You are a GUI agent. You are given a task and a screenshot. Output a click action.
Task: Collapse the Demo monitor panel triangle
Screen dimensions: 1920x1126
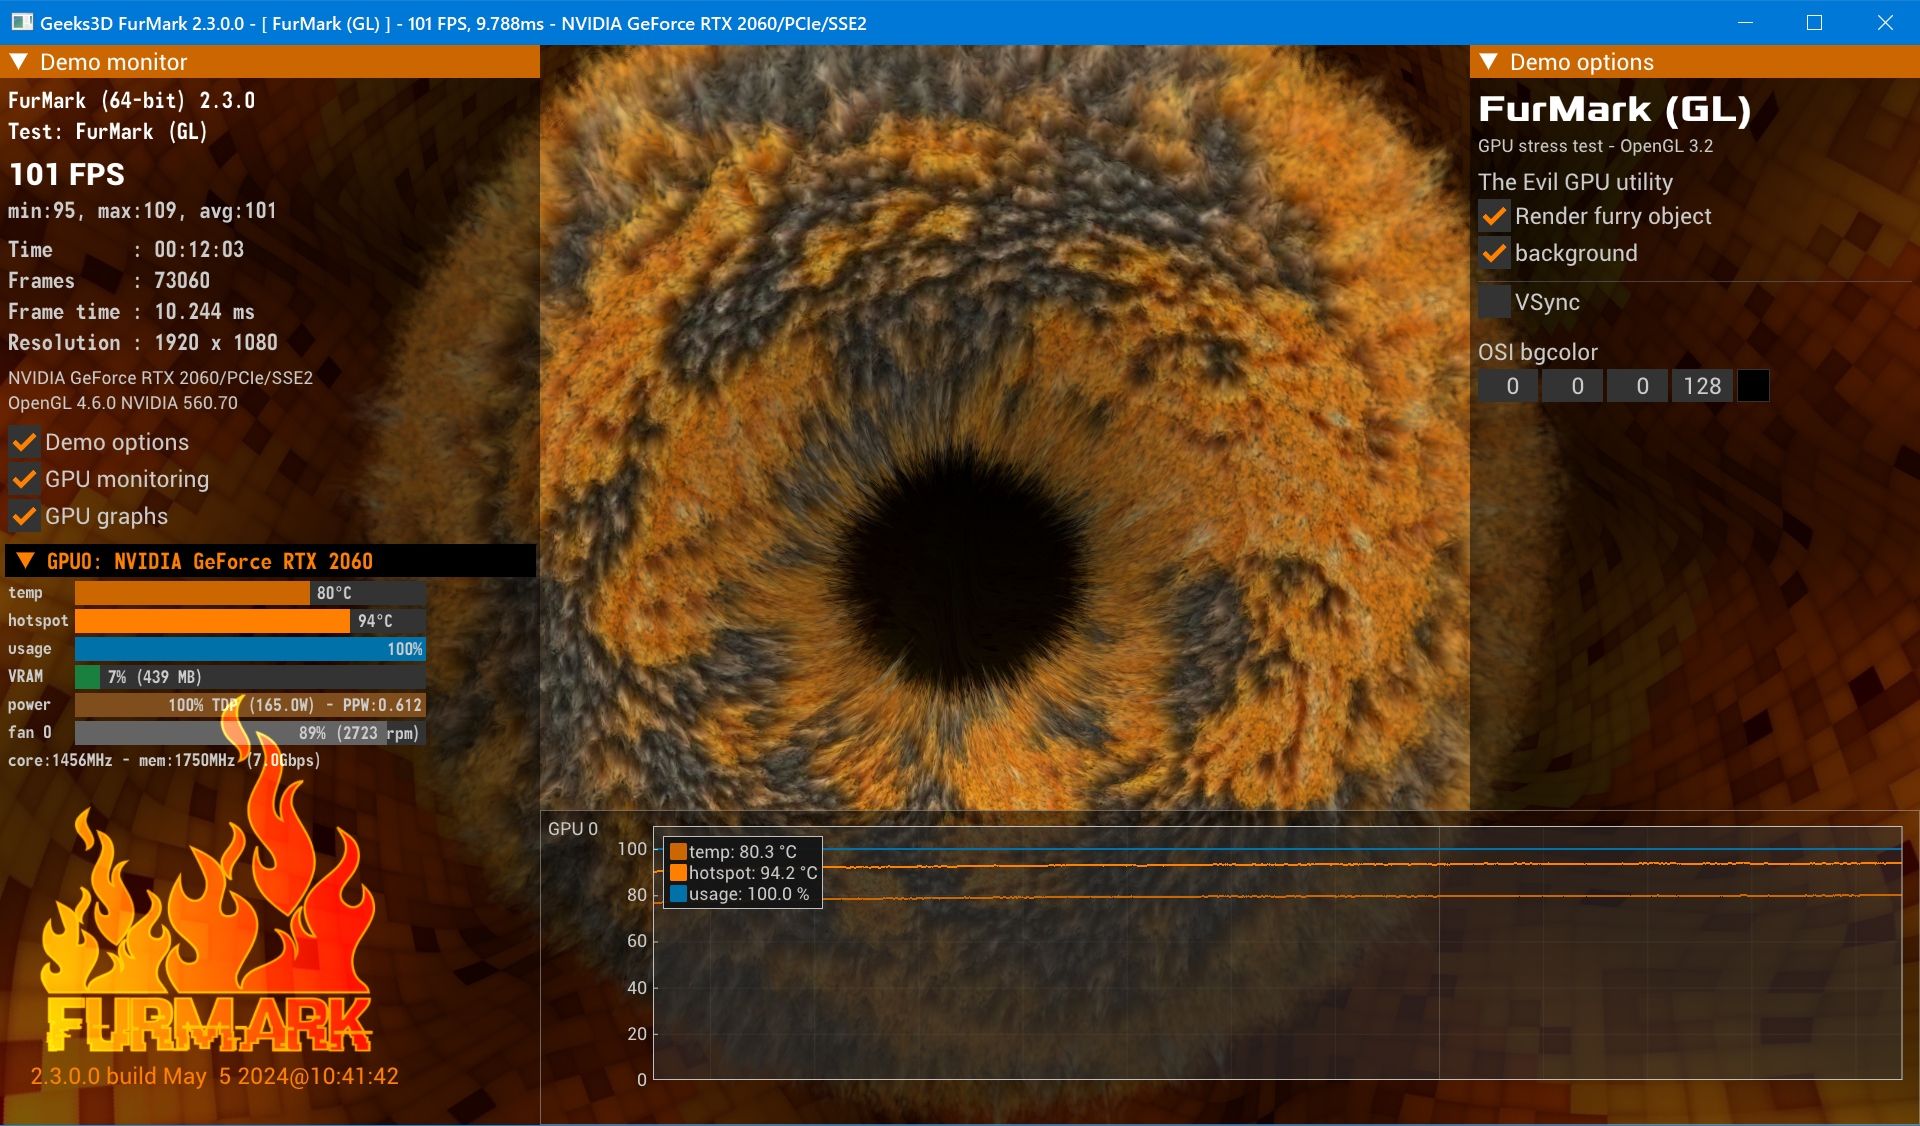click(x=18, y=61)
